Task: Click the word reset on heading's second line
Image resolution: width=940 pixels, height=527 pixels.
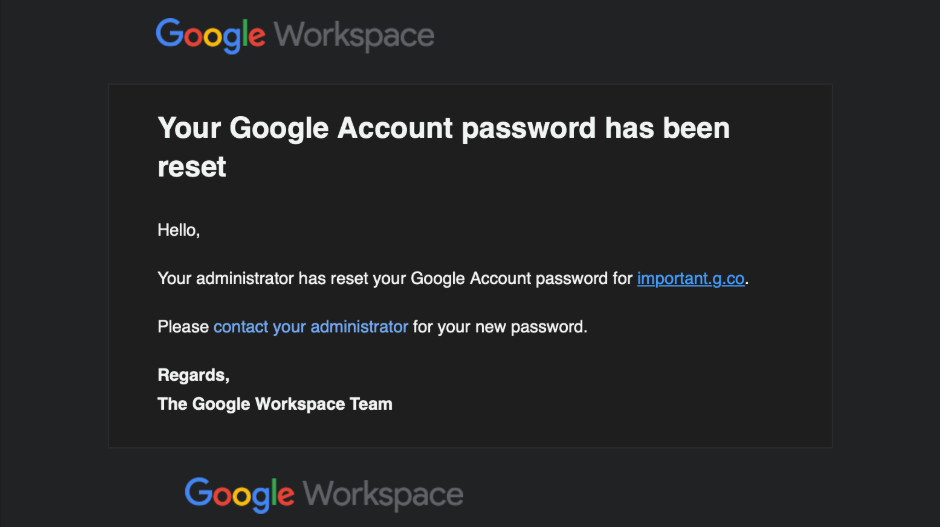Action: pyautogui.click(x=192, y=167)
